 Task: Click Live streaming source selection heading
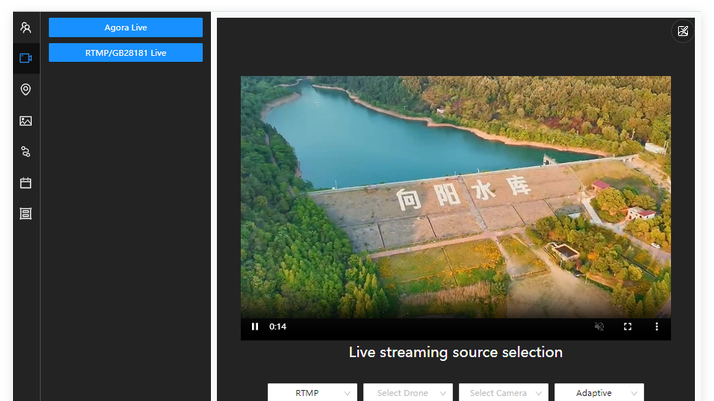pos(455,352)
